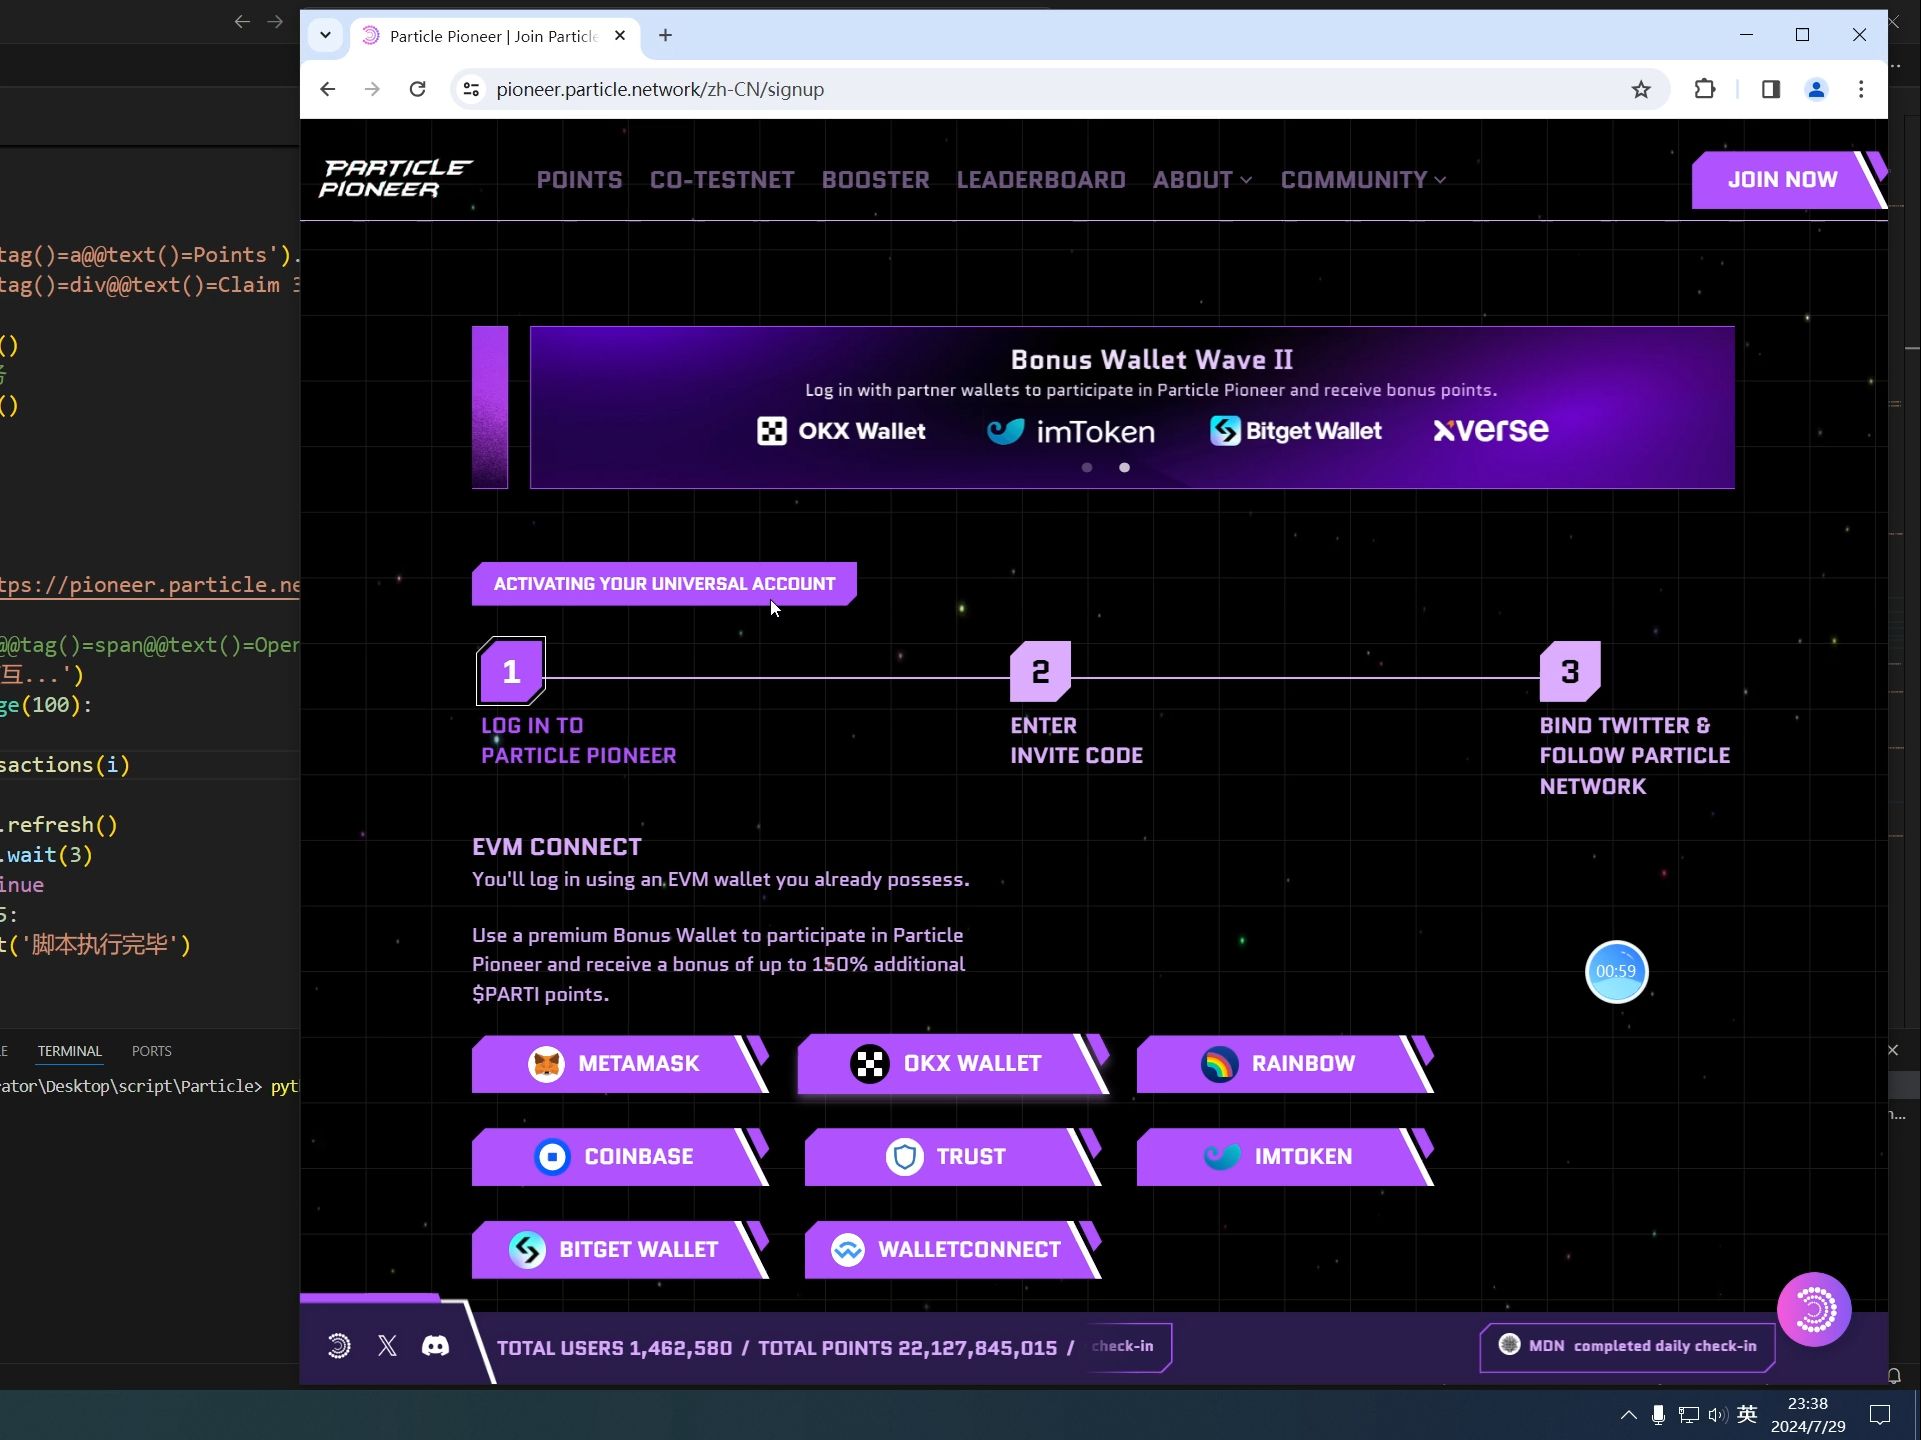The width and height of the screenshot is (1921, 1440).
Task: Open the tab search dropdown arrow
Action: (x=325, y=35)
